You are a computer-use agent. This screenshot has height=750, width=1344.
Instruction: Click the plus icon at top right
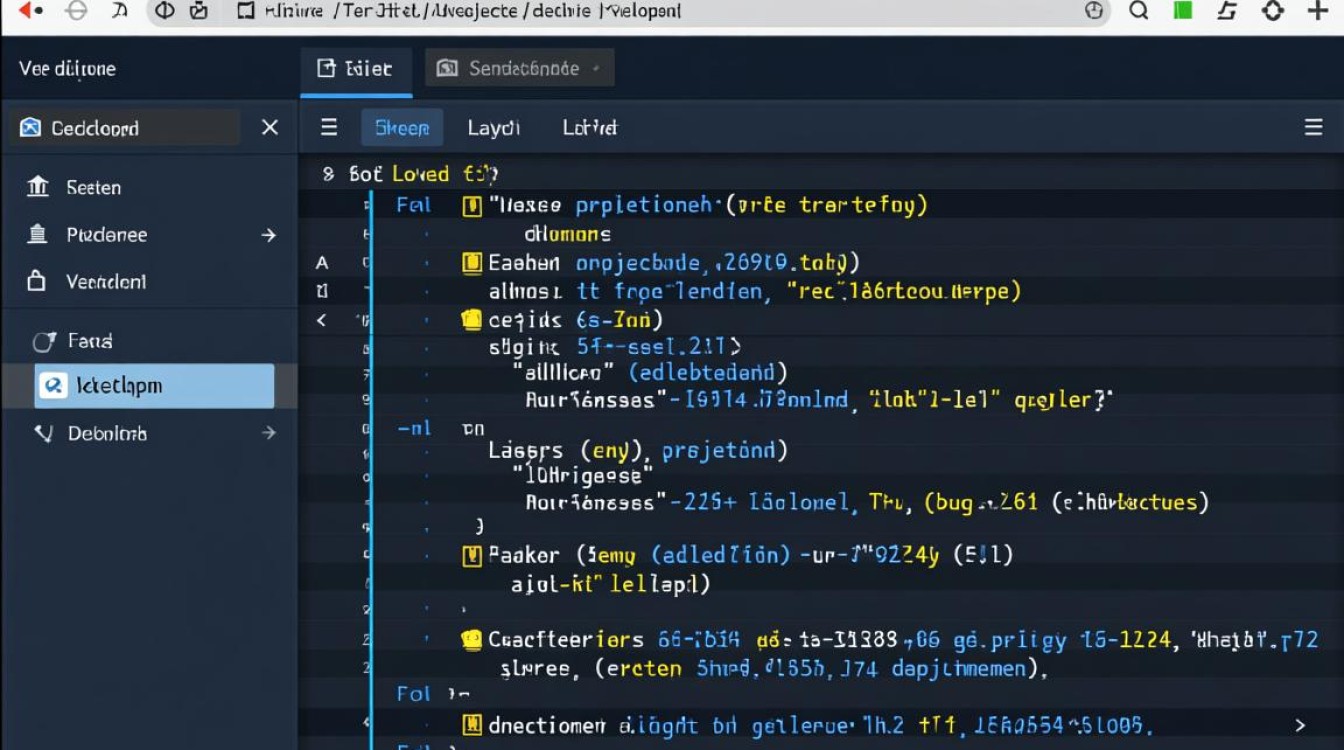(1318, 11)
